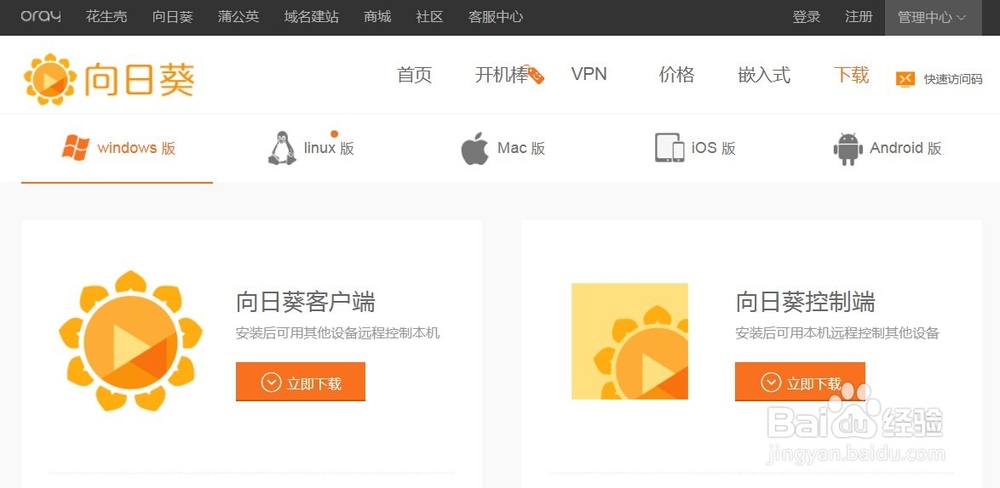Open 域名建站 in the top bar
Viewport: 1000px width, 488px height.
tap(311, 17)
